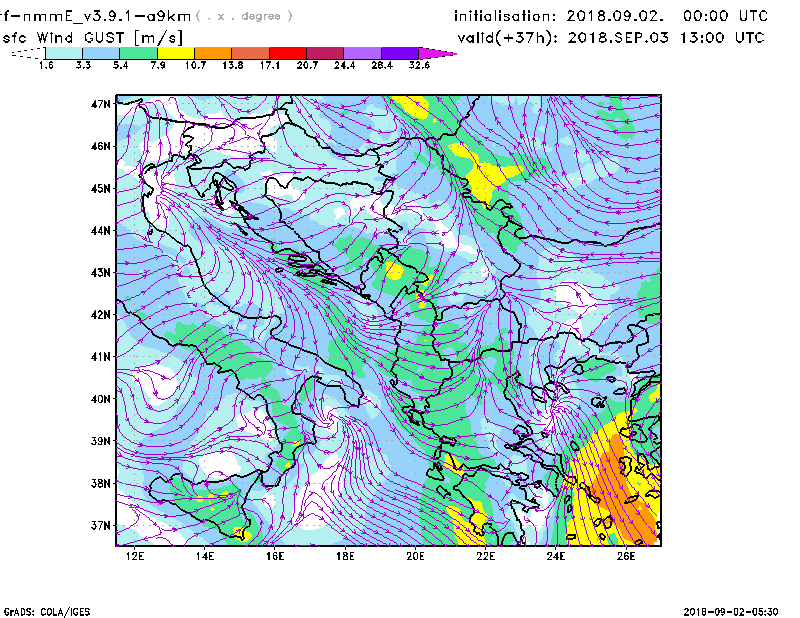Screen dimensions: 800x618
Task: Click the legend value 32.6
Action: click(419, 65)
